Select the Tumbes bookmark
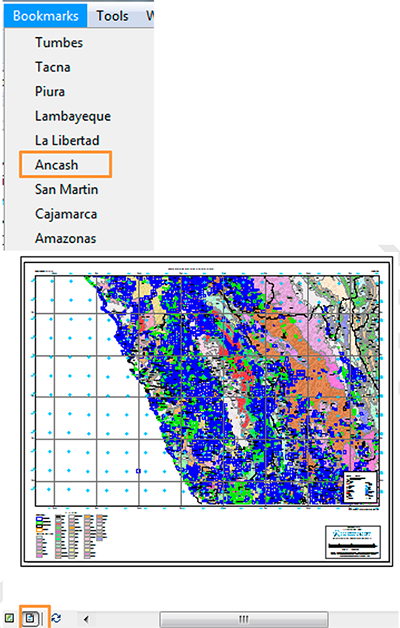 [59, 42]
